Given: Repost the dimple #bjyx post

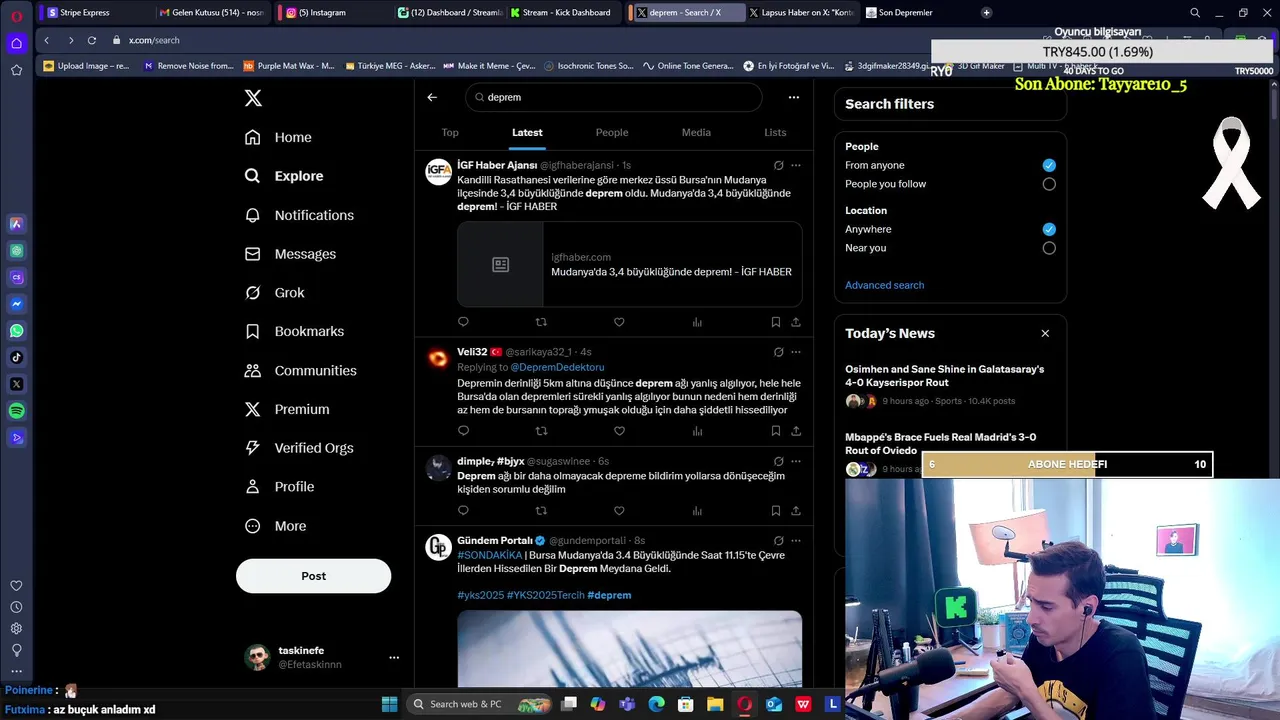Looking at the screenshot, I should (541, 511).
